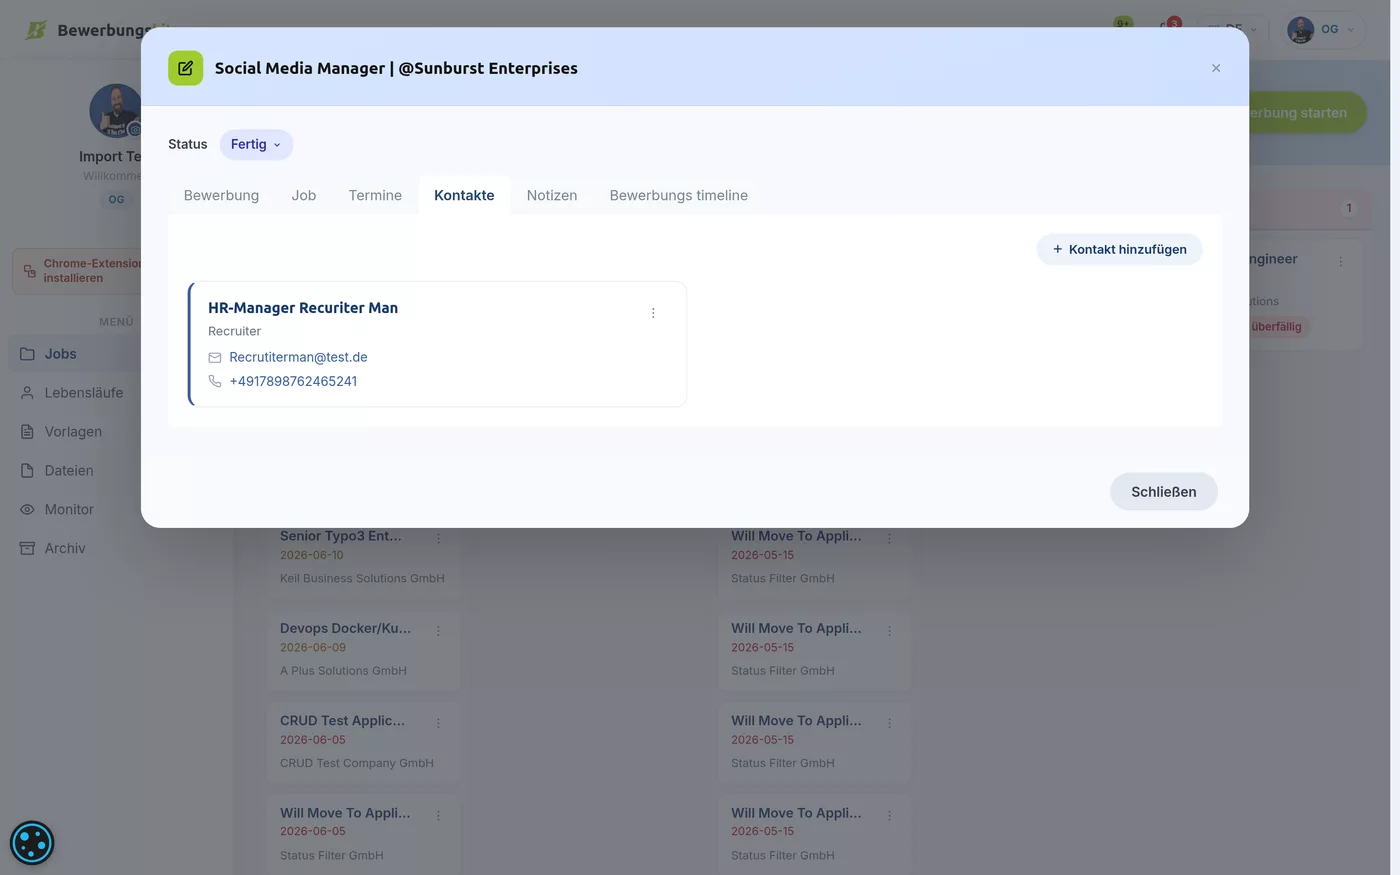Open three-dot menu on 2026-06-05 Will Move card
This screenshot has height=875, width=1400.
pyautogui.click(x=438, y=816)
